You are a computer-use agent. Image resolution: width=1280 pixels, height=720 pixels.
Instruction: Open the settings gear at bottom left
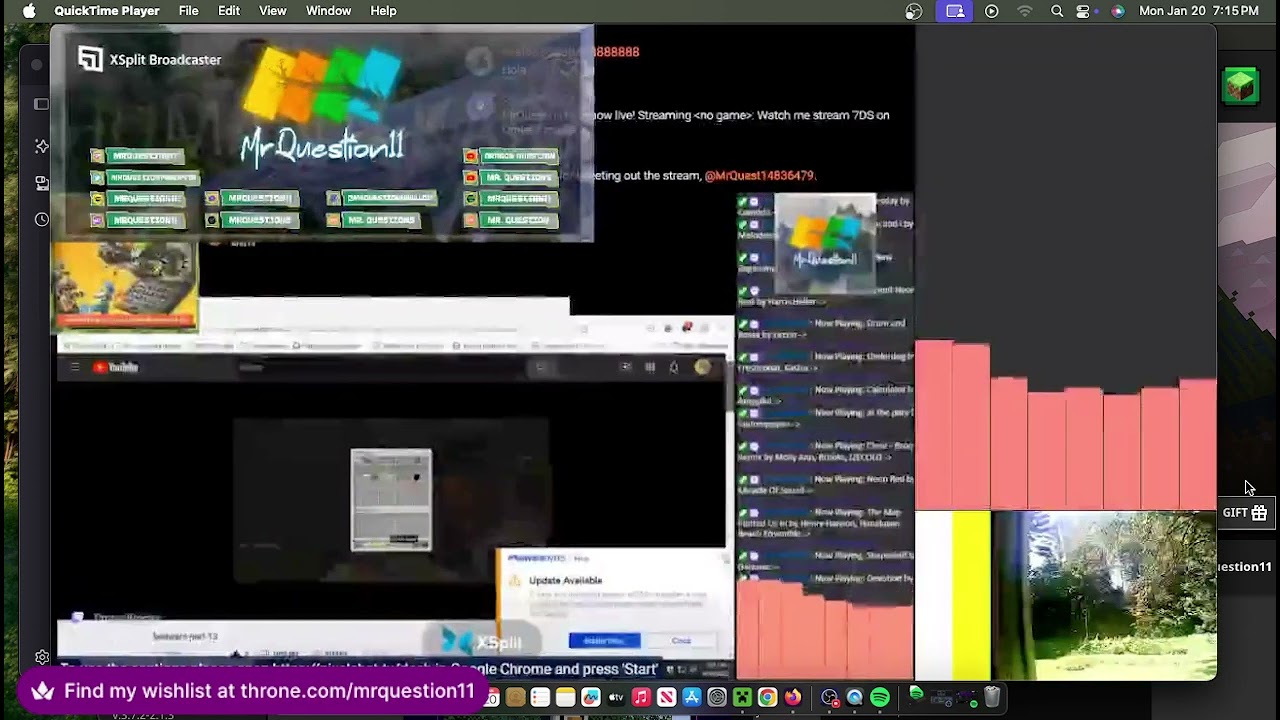[42, 657]
